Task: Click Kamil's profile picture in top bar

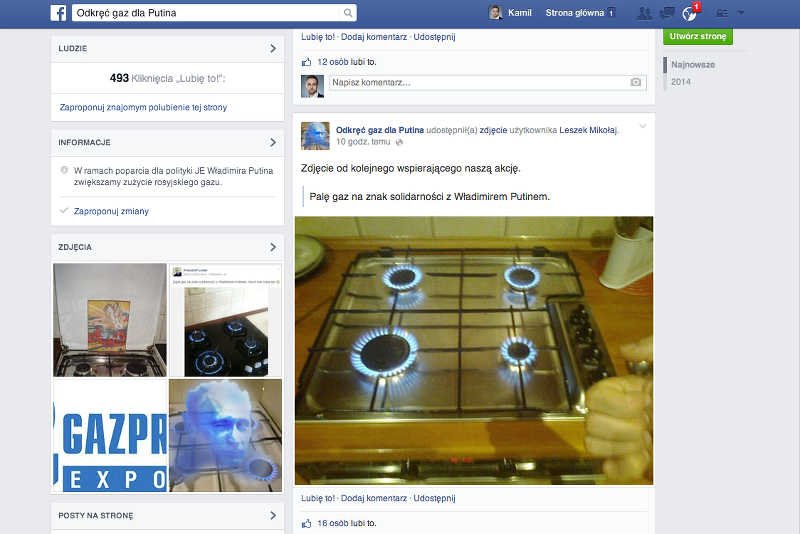Action: pyautogui.click(x=495, y=13)
